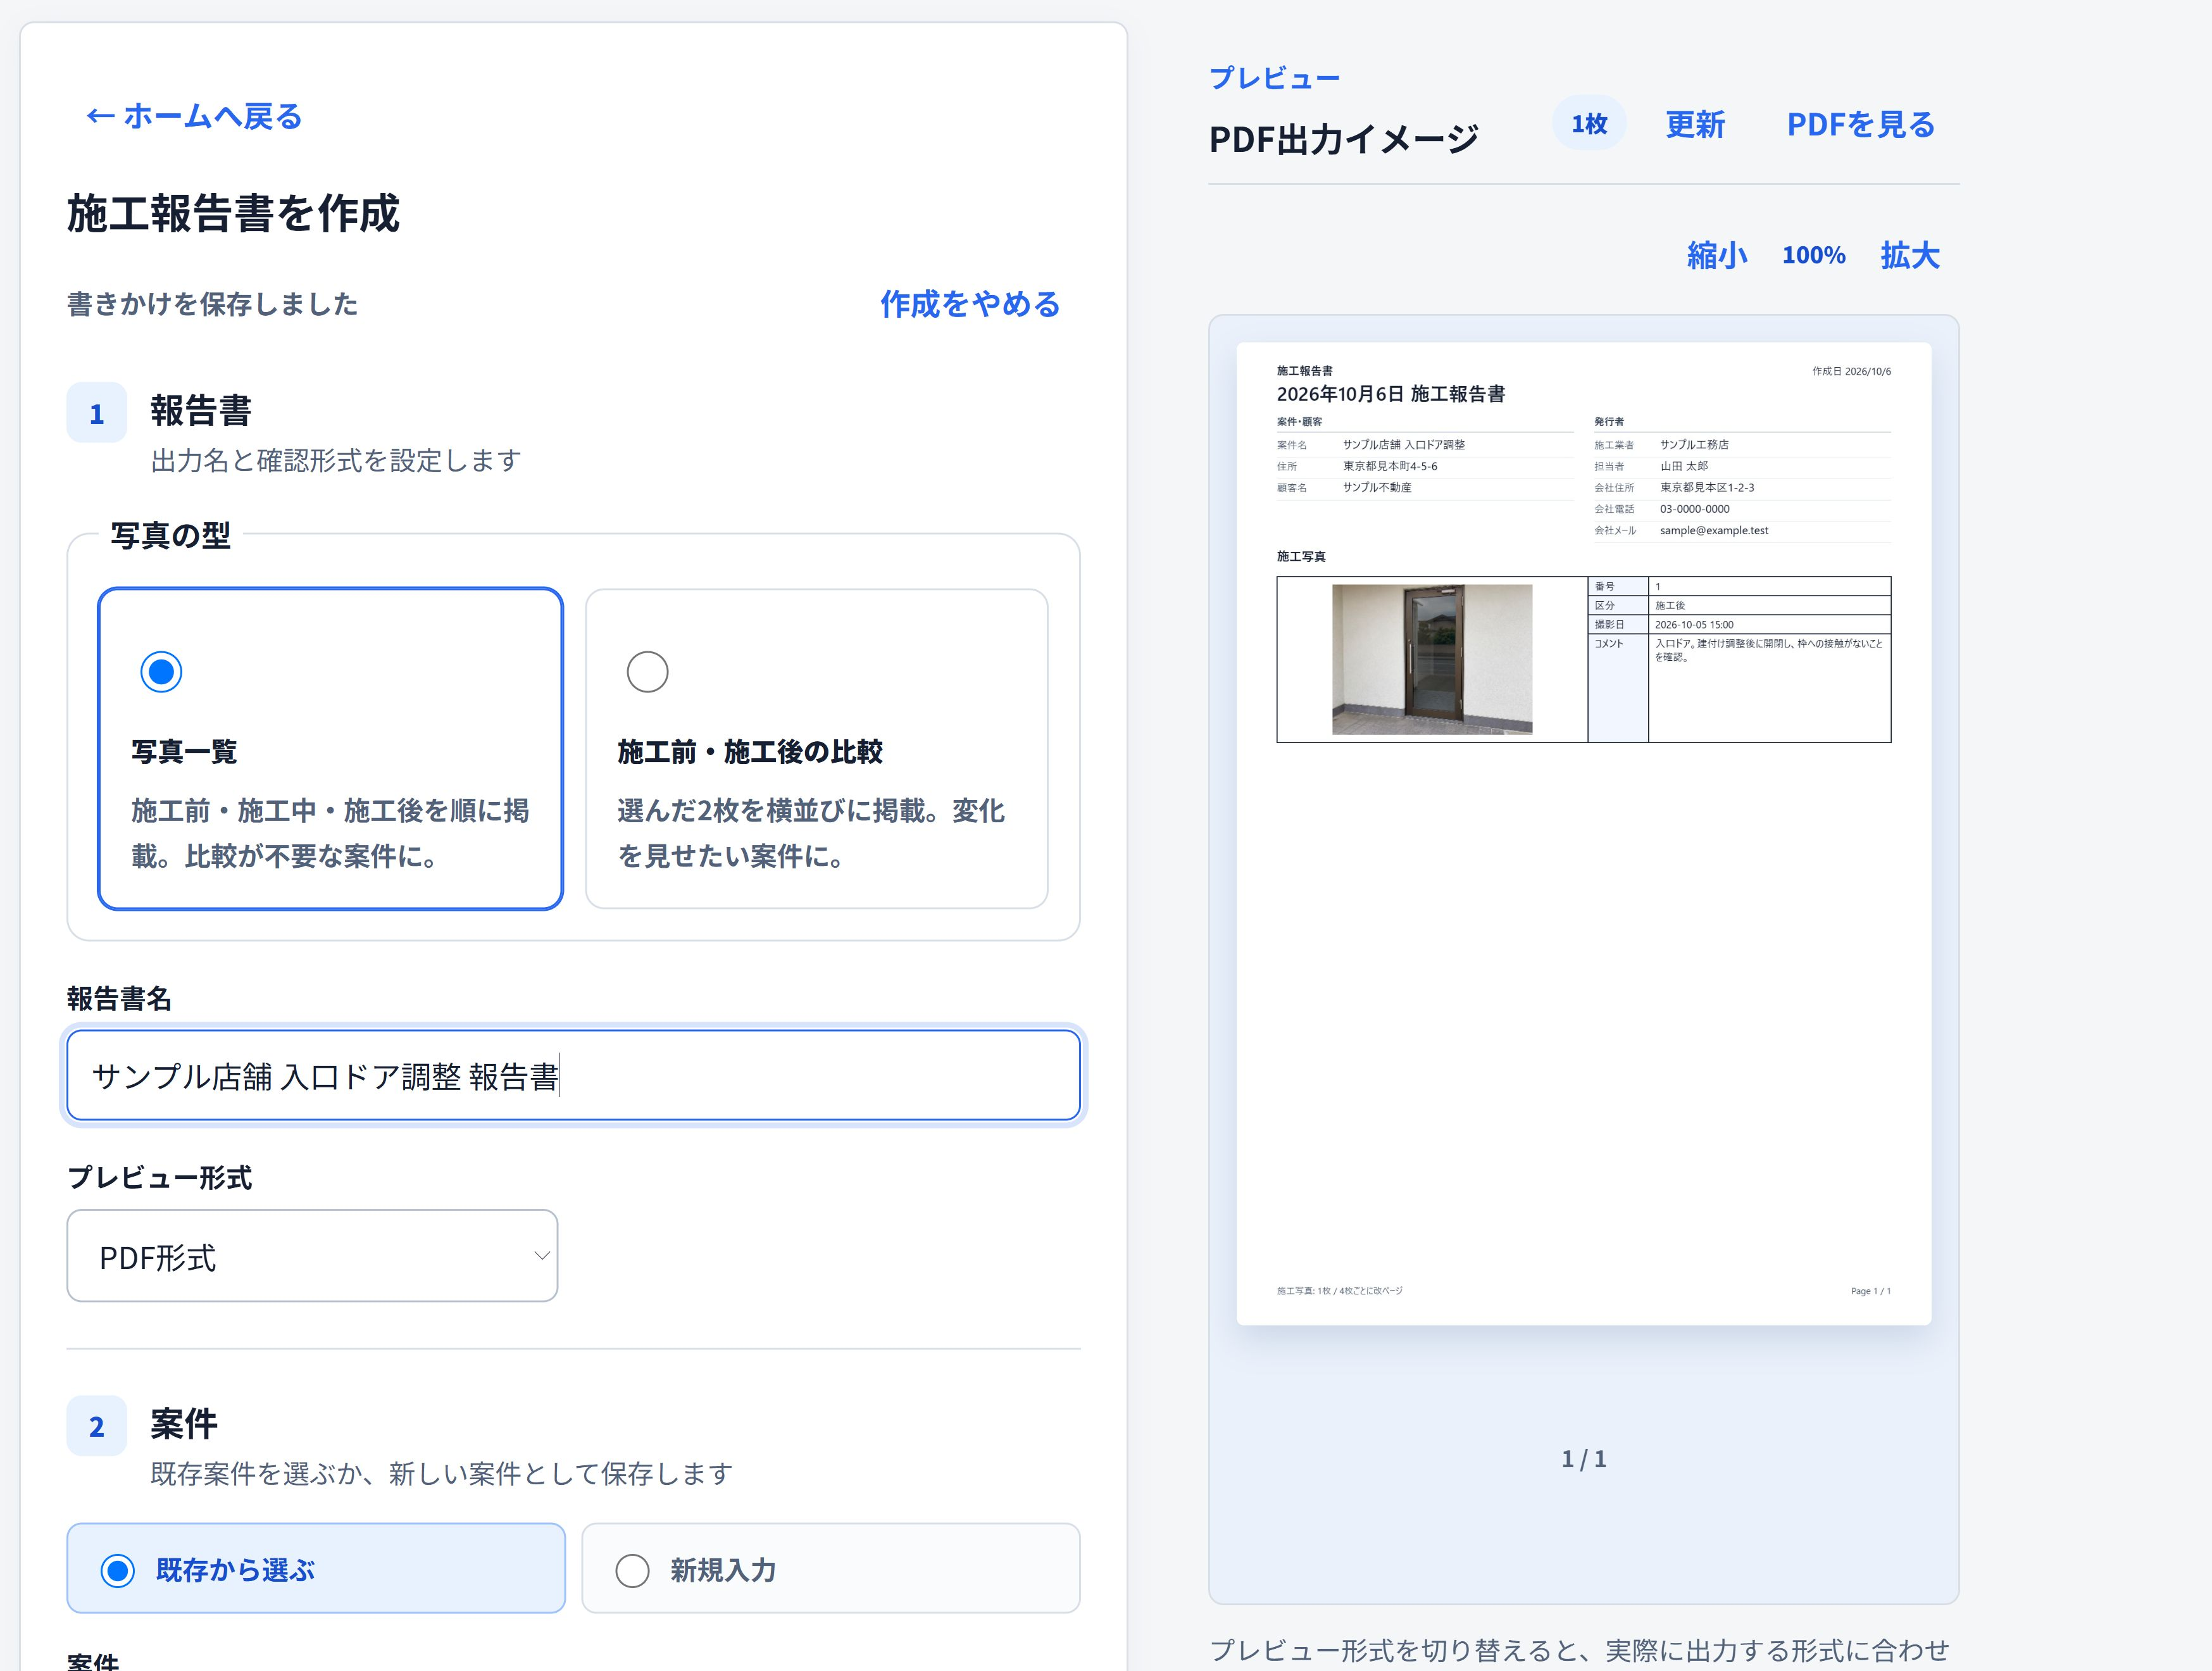Viewport: 2212px width, 1671px height.
Task: Click the 100% zoom reset
Action: [1813, 255]
